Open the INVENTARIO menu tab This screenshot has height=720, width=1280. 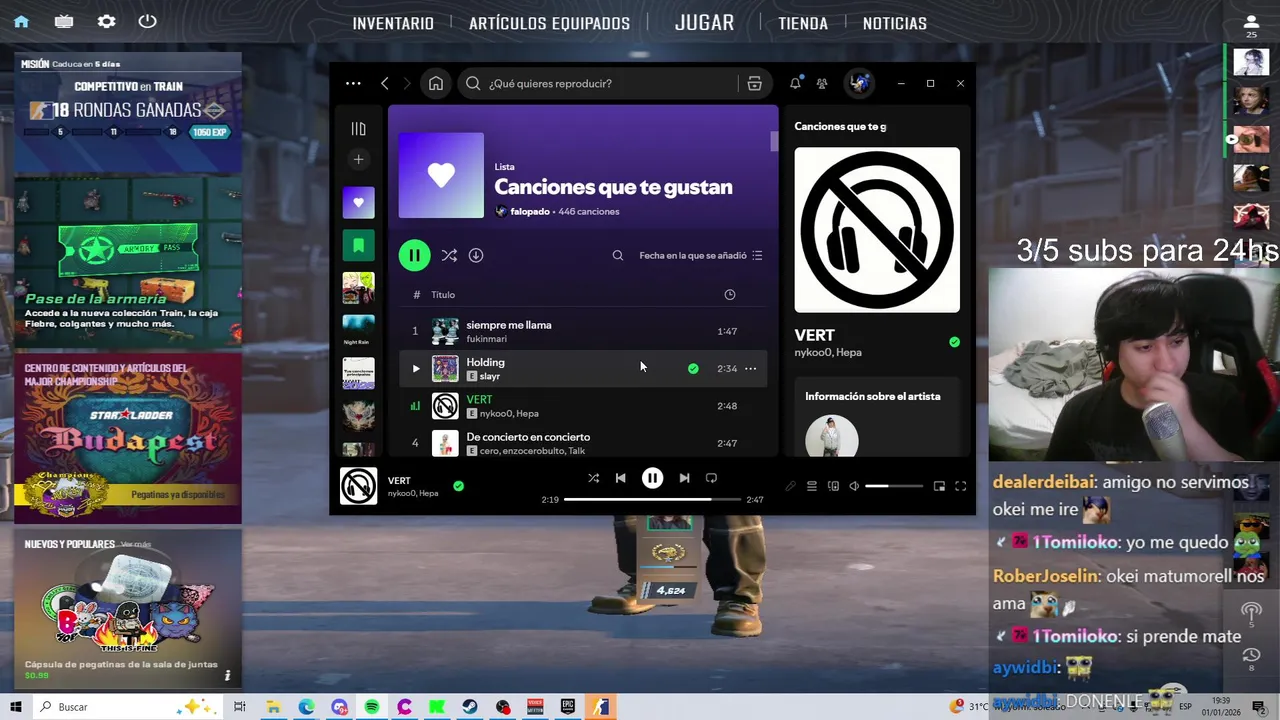click(393, 23)
